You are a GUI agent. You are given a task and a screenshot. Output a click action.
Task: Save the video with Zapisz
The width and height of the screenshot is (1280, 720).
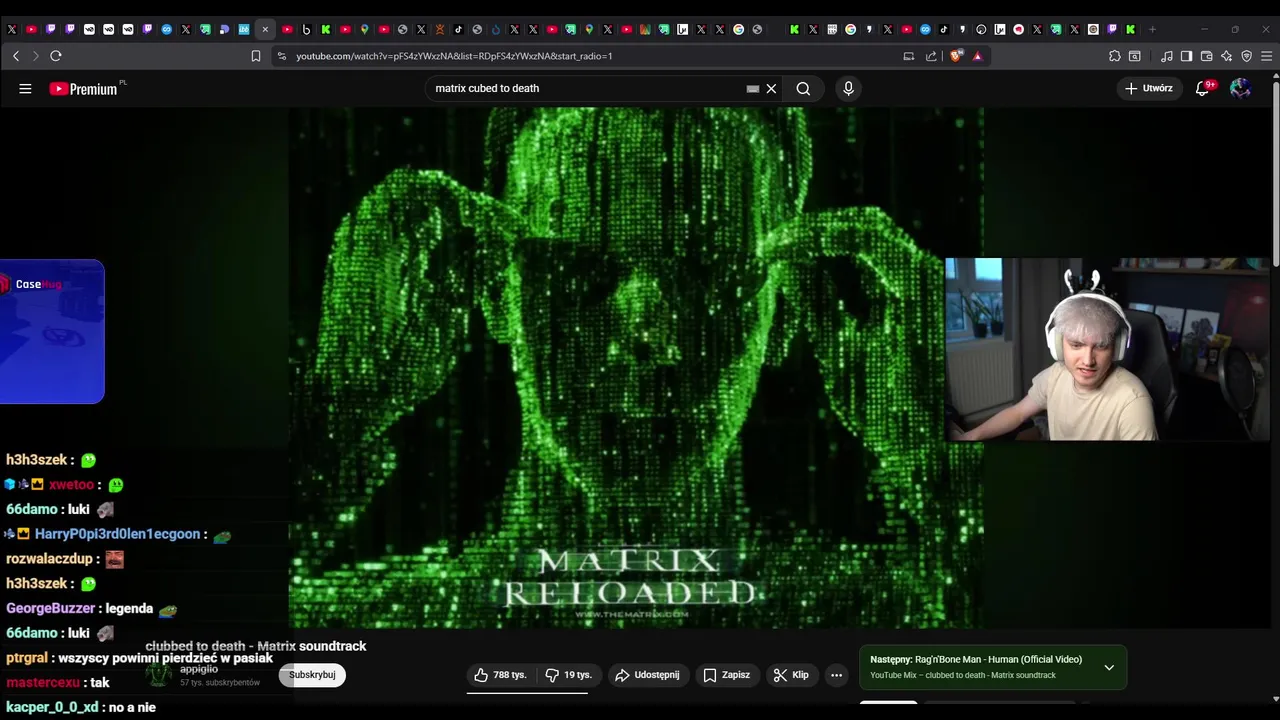coord(727,675)
